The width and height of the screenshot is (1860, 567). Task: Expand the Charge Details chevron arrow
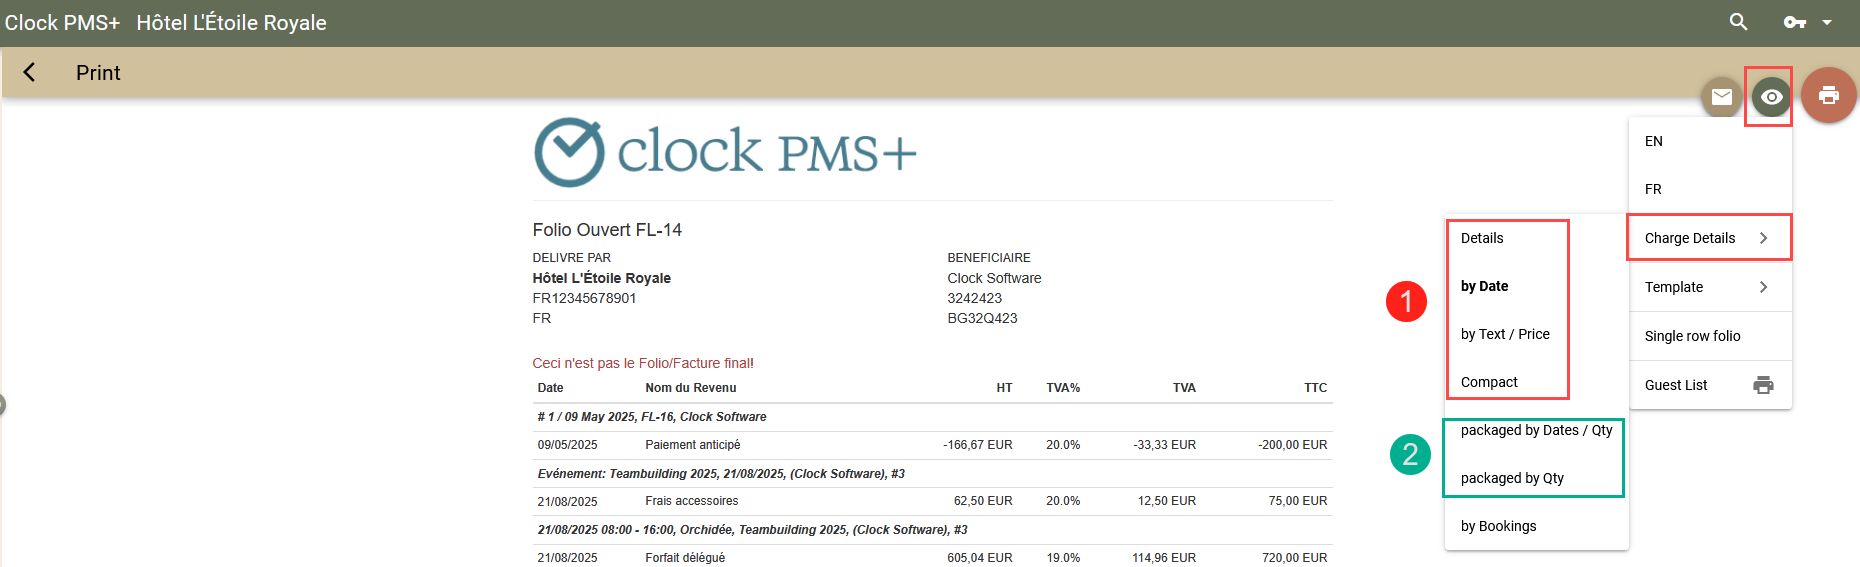coord(1764,238)
